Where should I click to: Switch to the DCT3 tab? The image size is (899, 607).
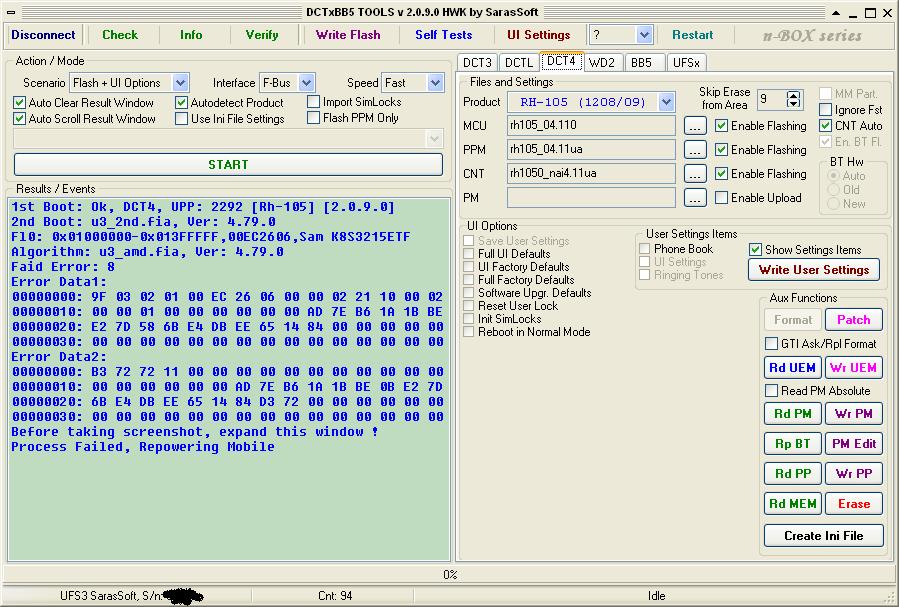[477, 62]
